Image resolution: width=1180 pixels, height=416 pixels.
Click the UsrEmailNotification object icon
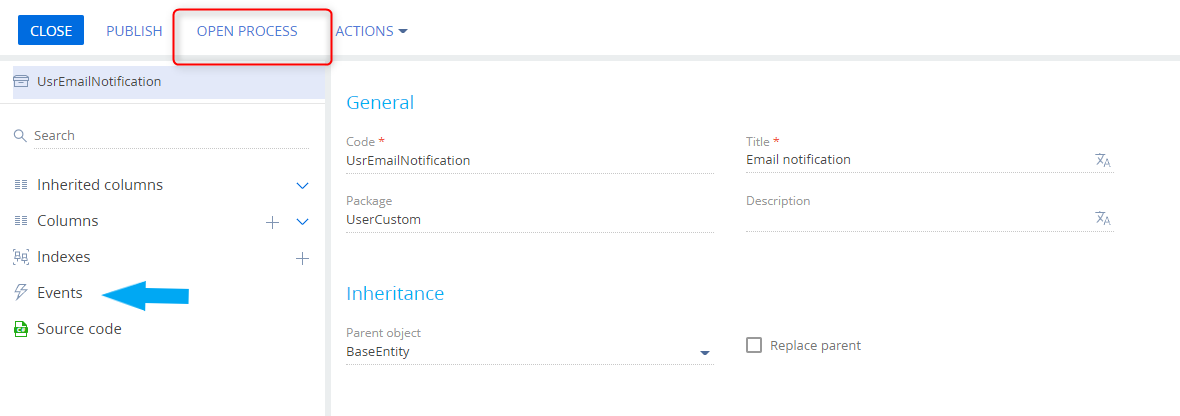[x=21, y=82]
